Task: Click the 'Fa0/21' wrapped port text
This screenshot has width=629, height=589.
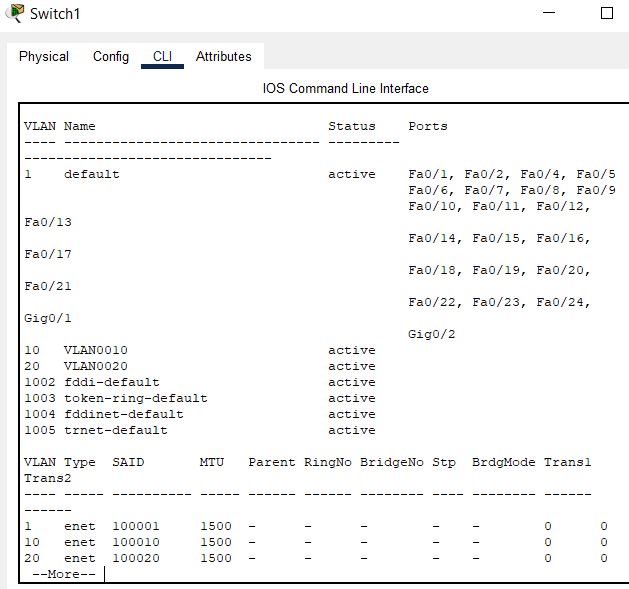Action: point(48,286)
